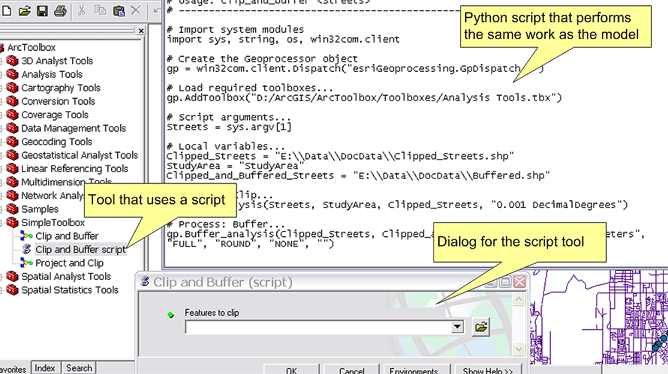The height and width of the screenshot is (374, 668).
Task: Open the 3D Analyst Tools label
Action: [57, 61]
